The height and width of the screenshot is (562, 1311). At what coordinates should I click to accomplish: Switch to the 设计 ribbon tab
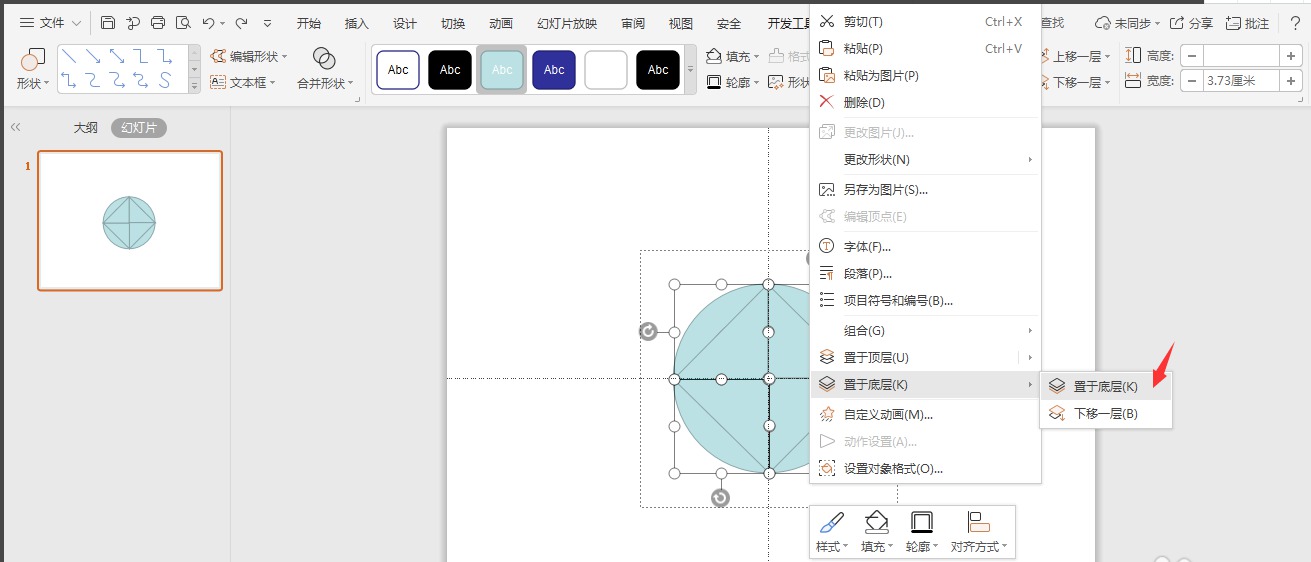(405, 24)
